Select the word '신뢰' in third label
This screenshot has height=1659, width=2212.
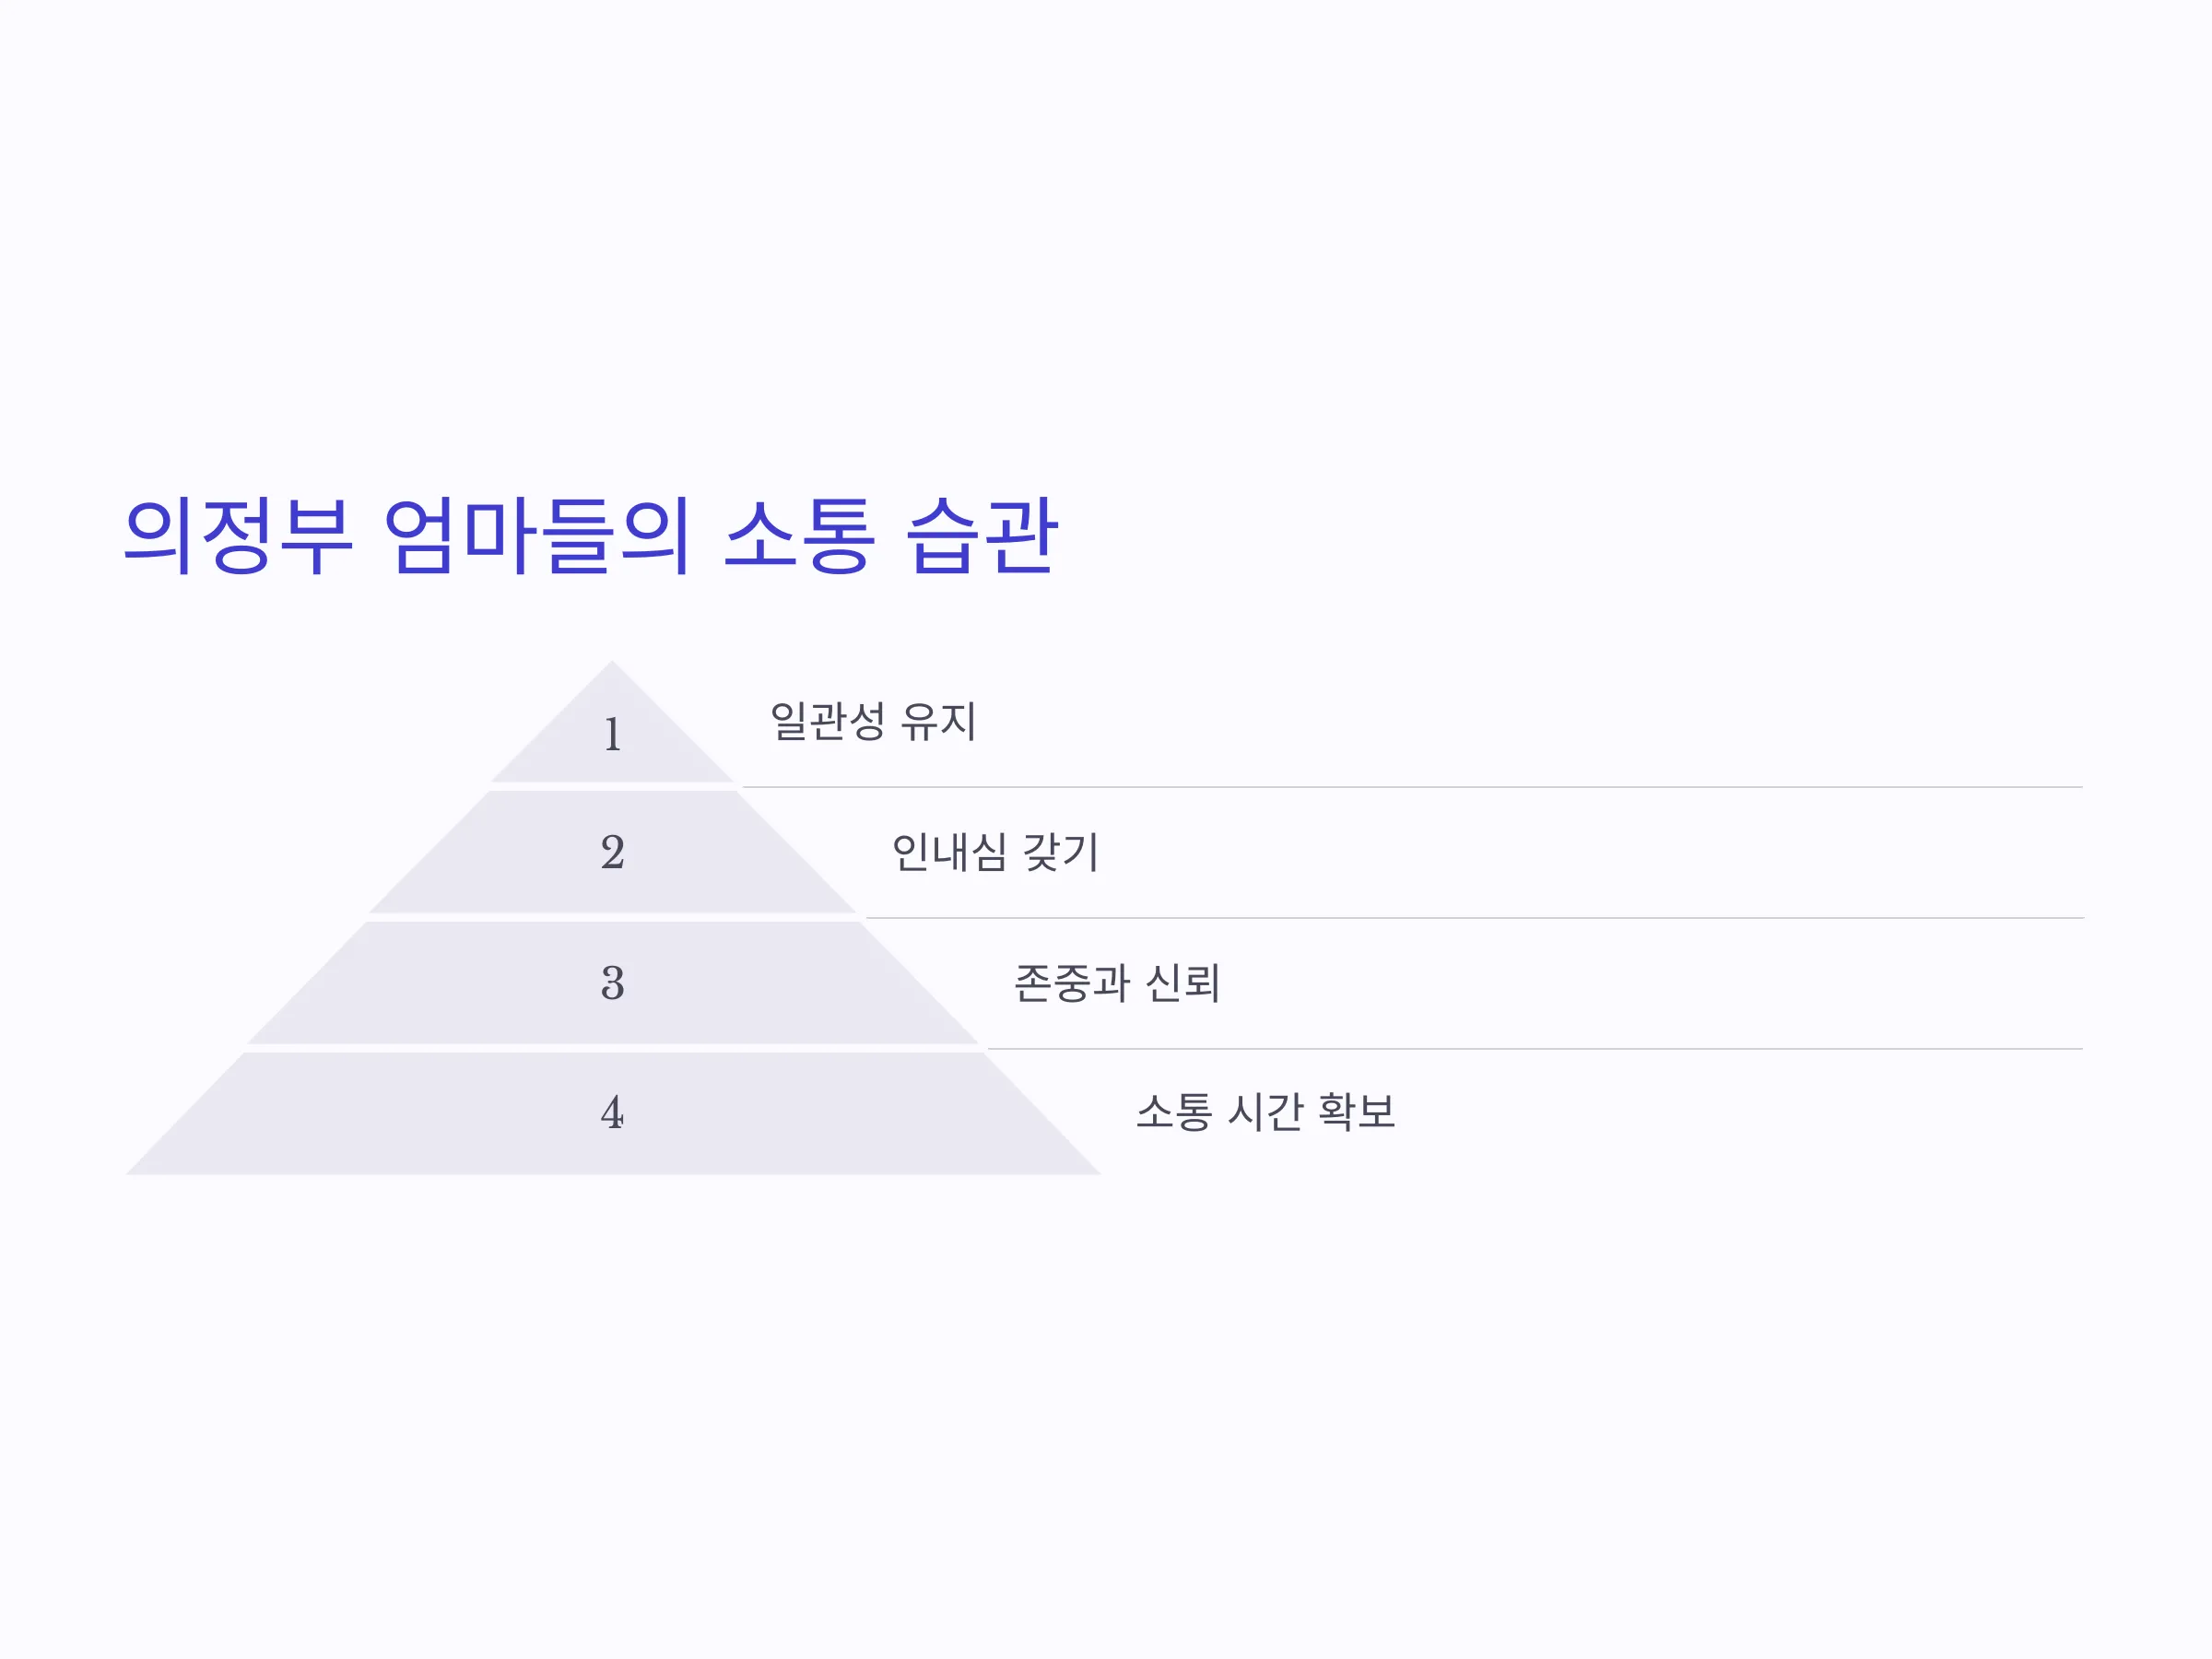pyautogui.click(x=1182, y=983)
